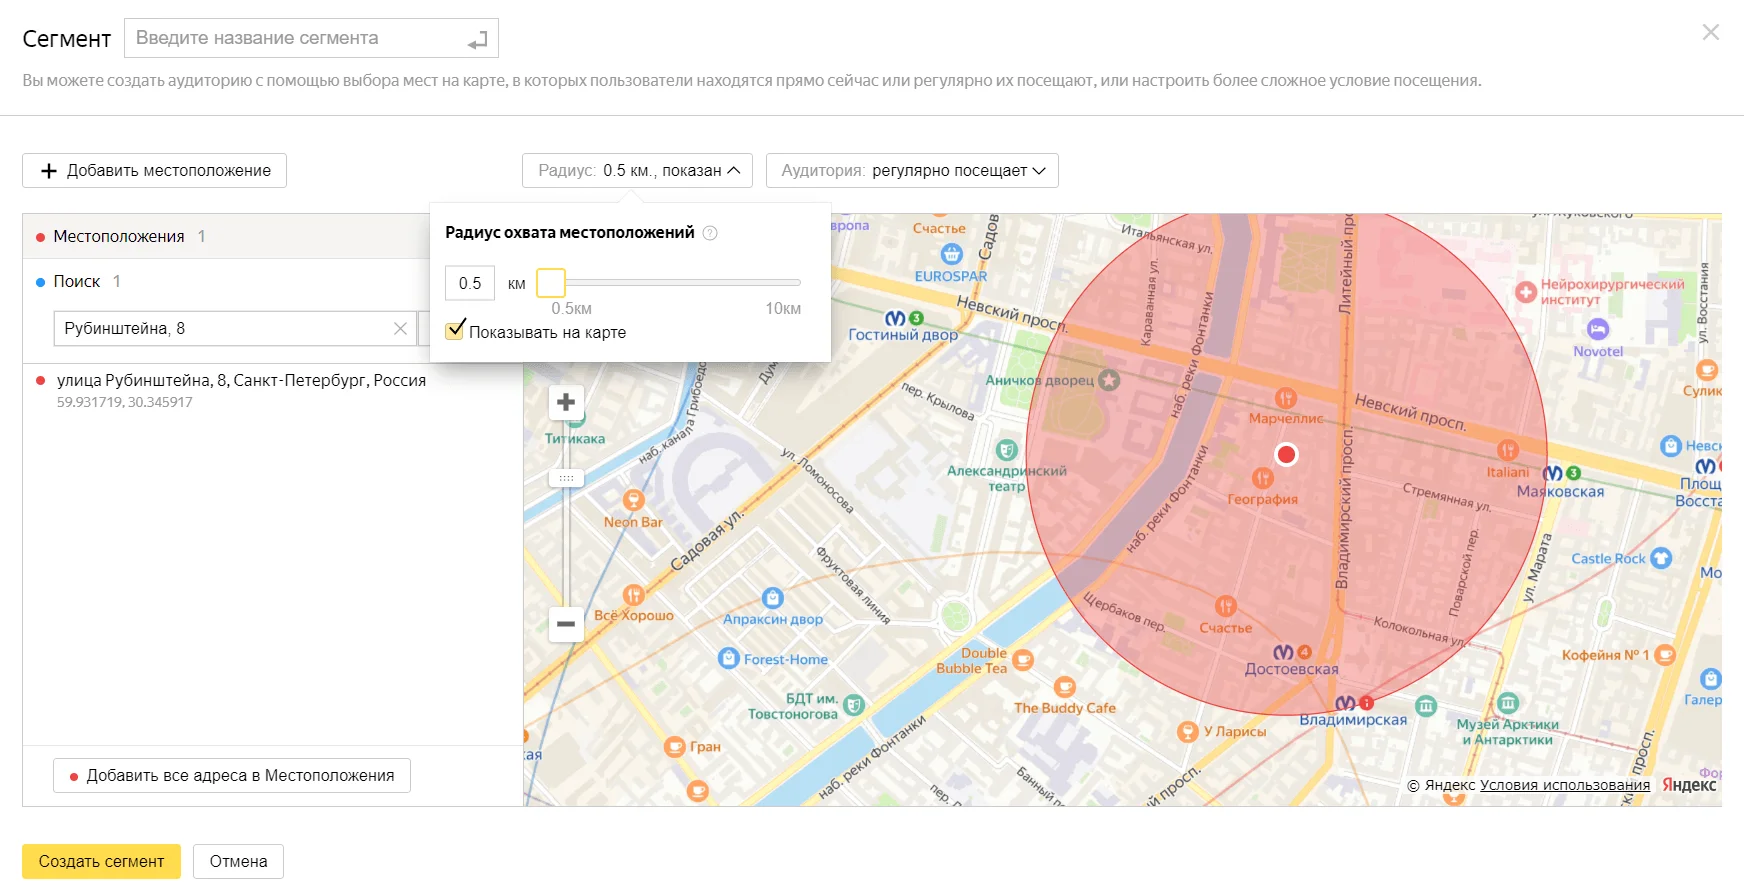Open the Аудитория dropdown
The image size is (1744, 891).
911,171
